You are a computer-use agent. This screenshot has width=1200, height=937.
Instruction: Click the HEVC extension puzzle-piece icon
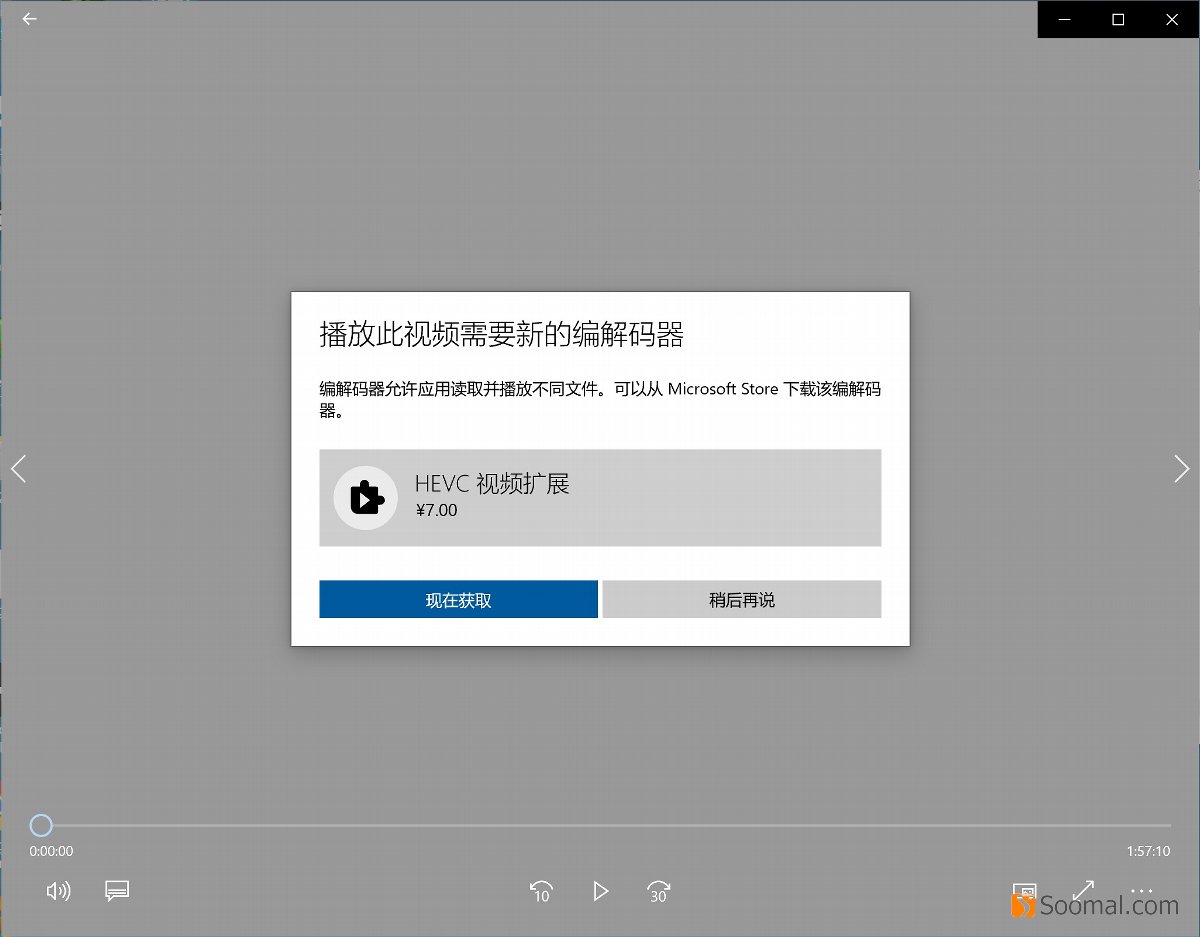(x=365, y=497)
